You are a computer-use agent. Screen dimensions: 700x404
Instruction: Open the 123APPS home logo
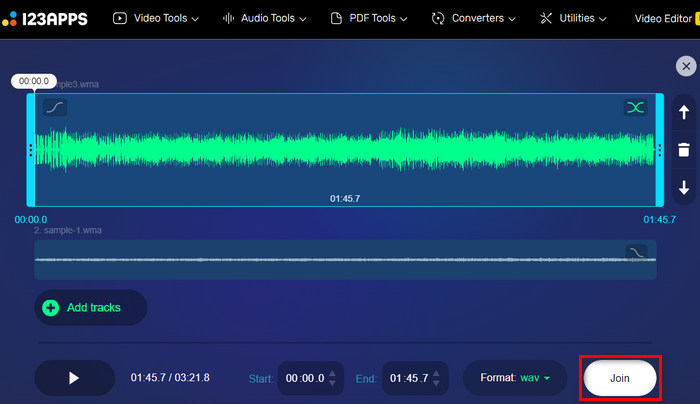click(x=45, y=19)
